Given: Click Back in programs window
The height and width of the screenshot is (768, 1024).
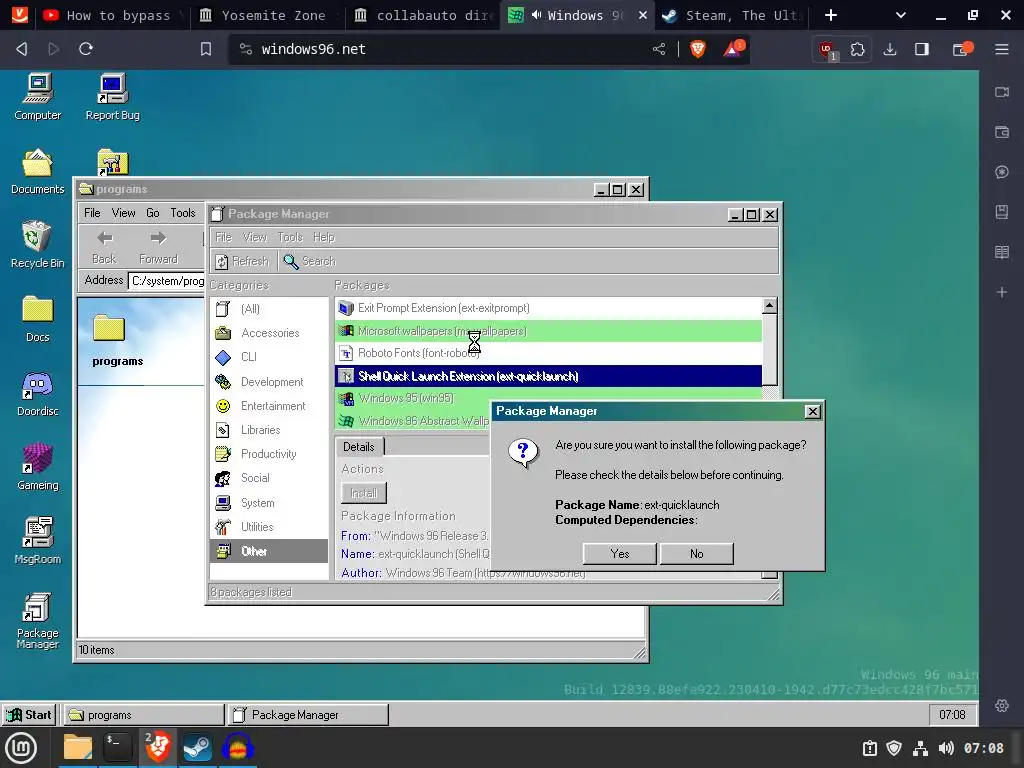Looking at the screenshot, I should [x=104, y=247].
